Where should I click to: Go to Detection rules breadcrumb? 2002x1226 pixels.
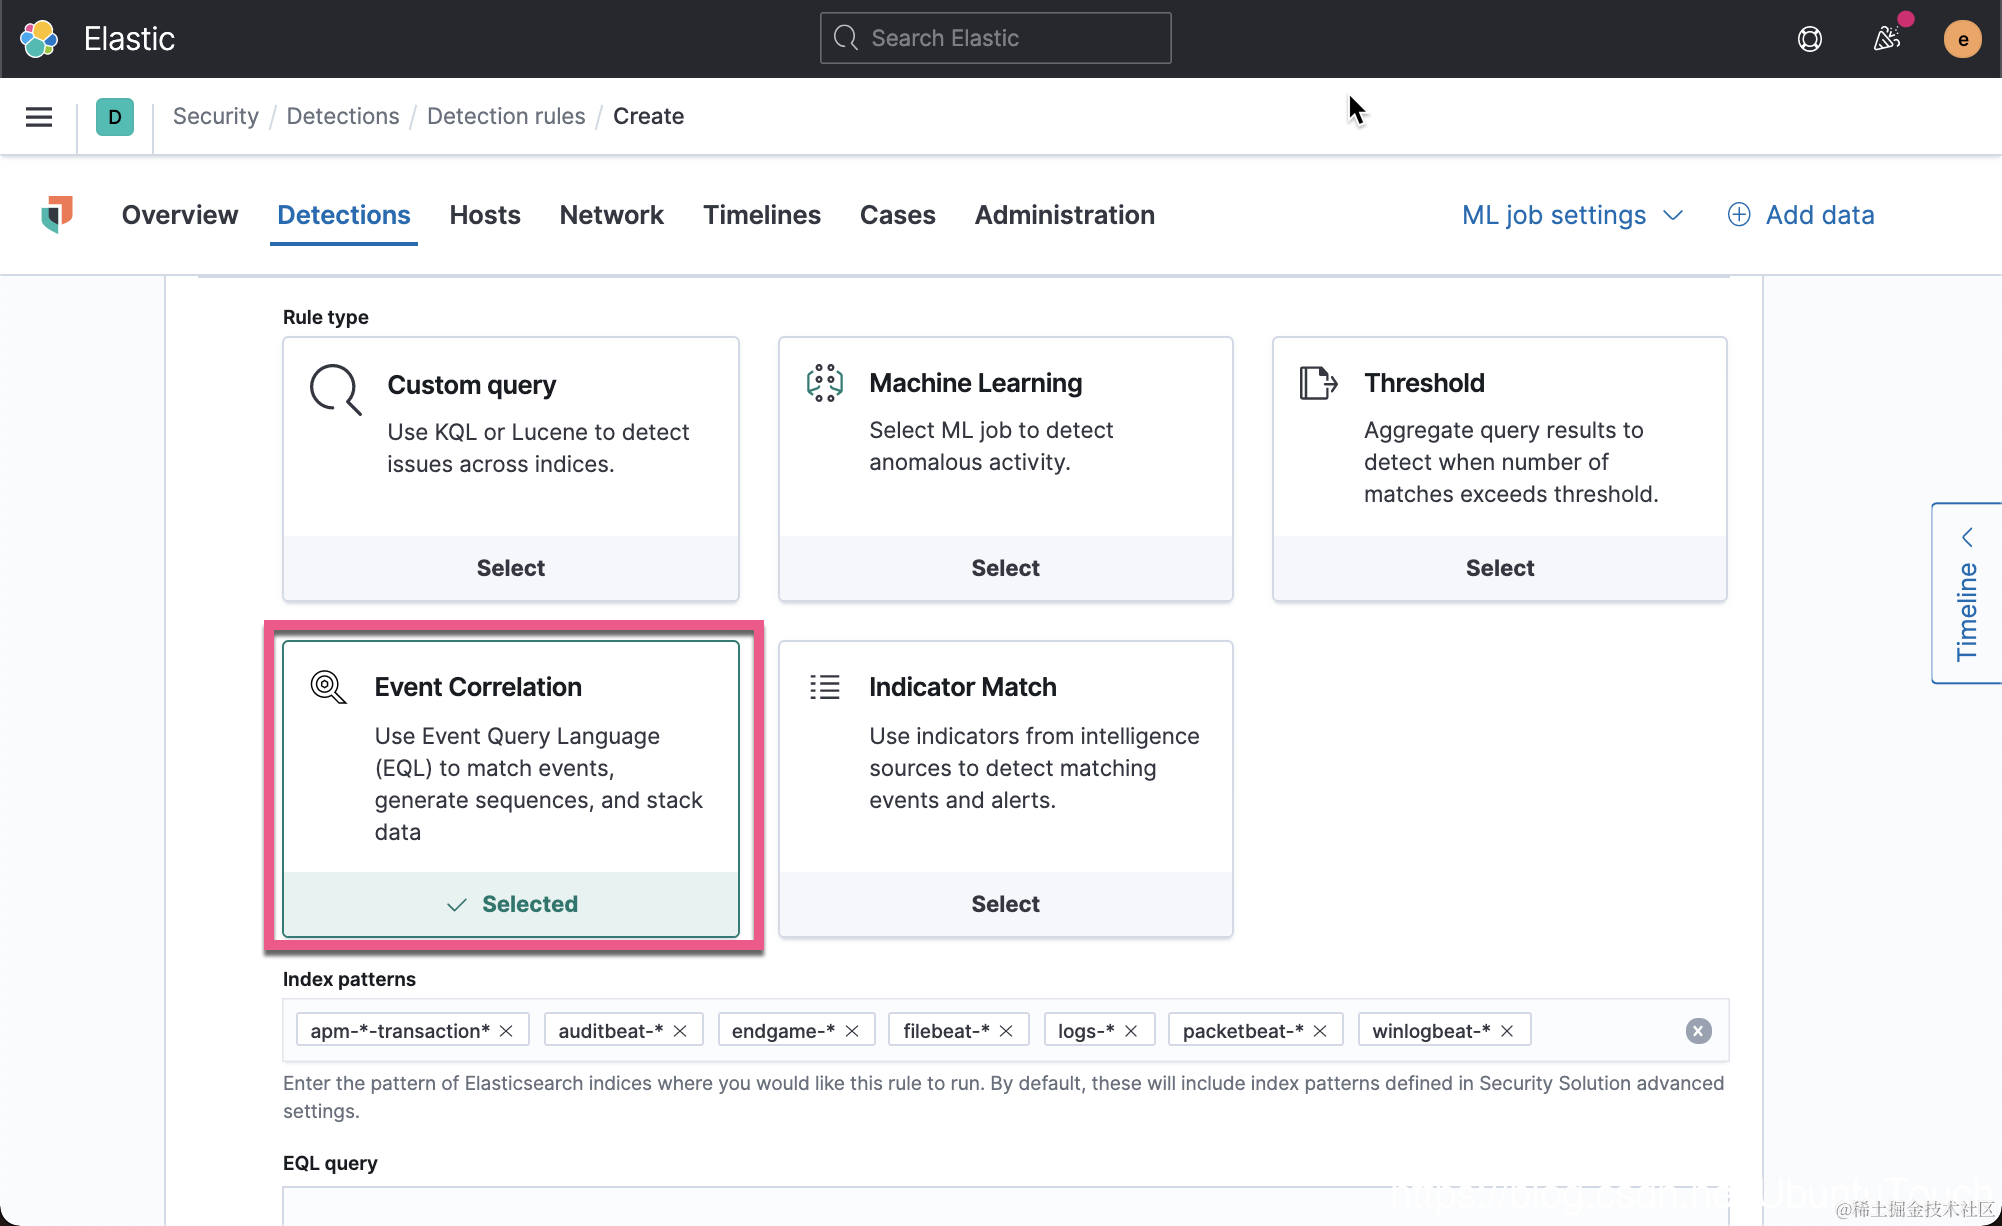coord(506,116)
